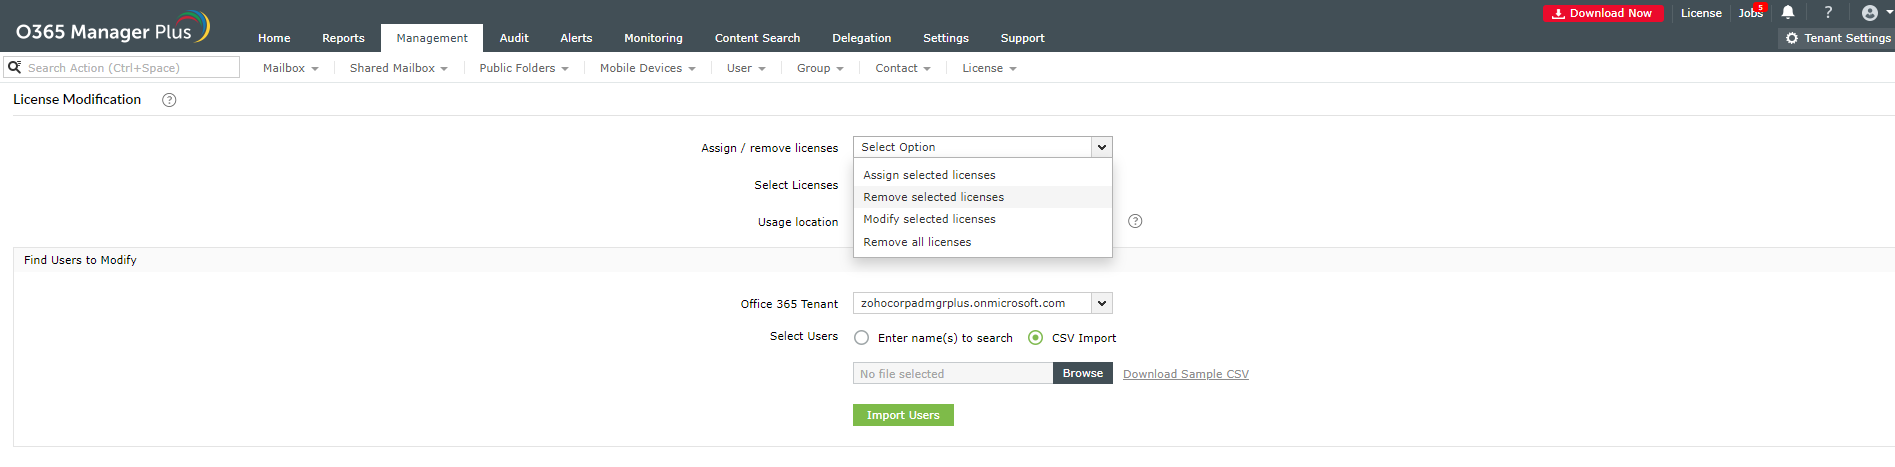Click the help icon next to Usage location
The width and height of the screenshot is (1895, 467).
[1135, 221]
